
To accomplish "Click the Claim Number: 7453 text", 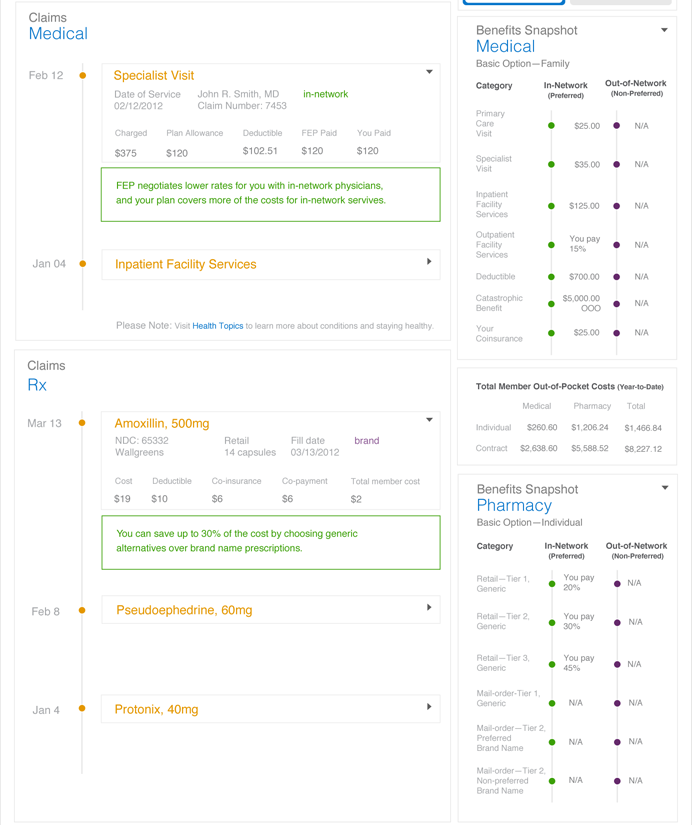I will point(242,106).
